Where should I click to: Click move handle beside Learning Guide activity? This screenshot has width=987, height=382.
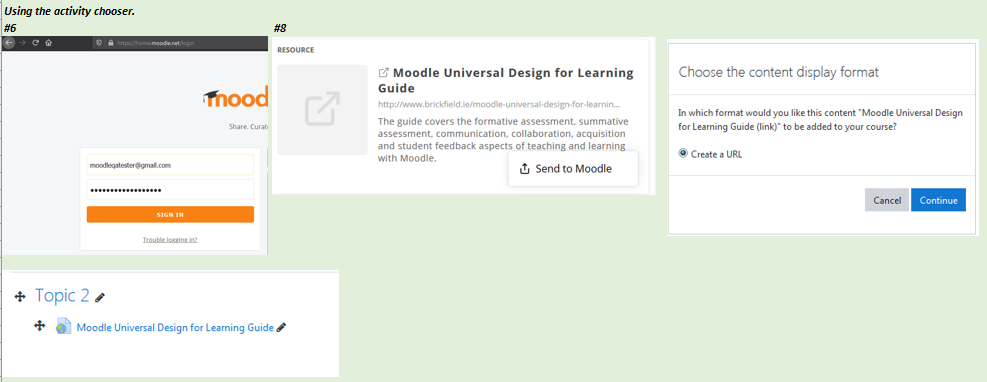click(x=39, y=325)
